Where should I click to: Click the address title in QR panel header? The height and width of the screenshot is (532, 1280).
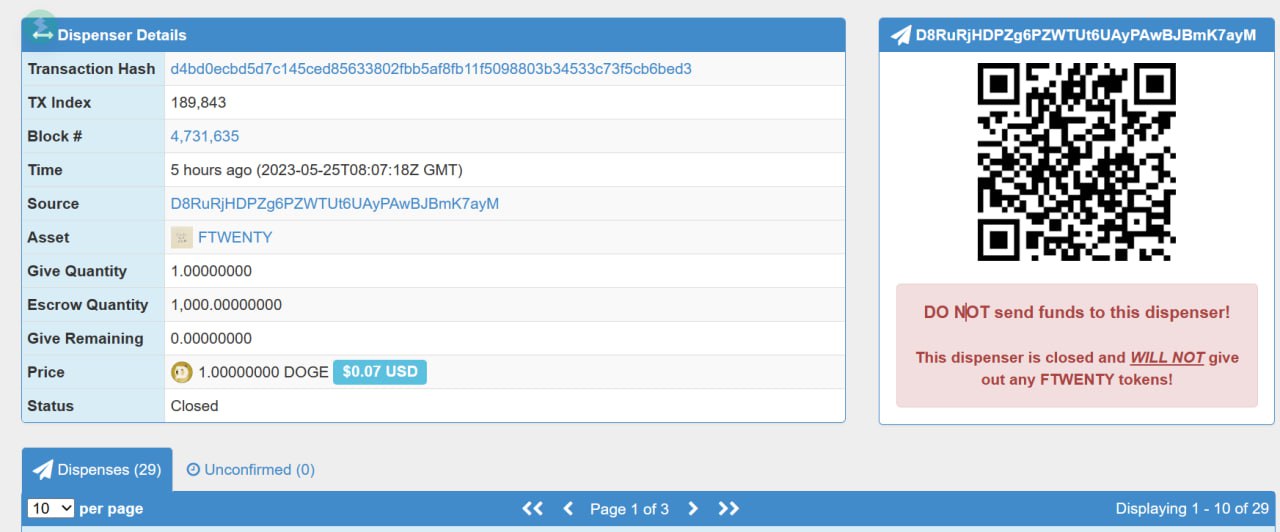click(1086, 35)
